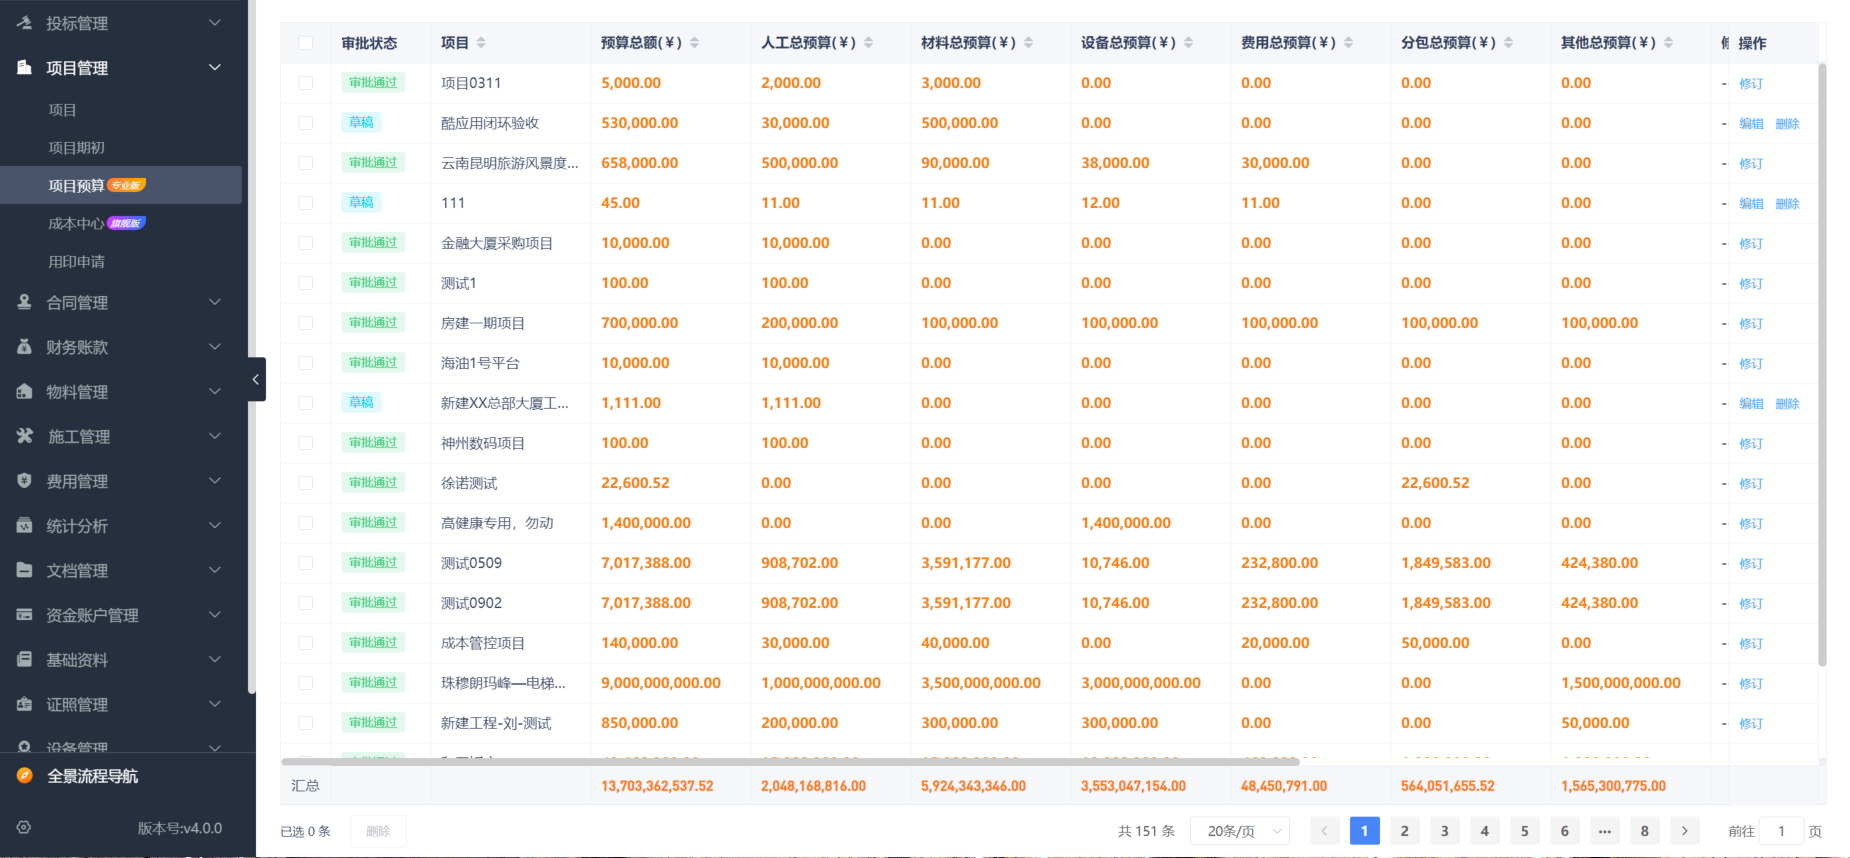Click the 前往 page number input field

(x=1781, y=831)
